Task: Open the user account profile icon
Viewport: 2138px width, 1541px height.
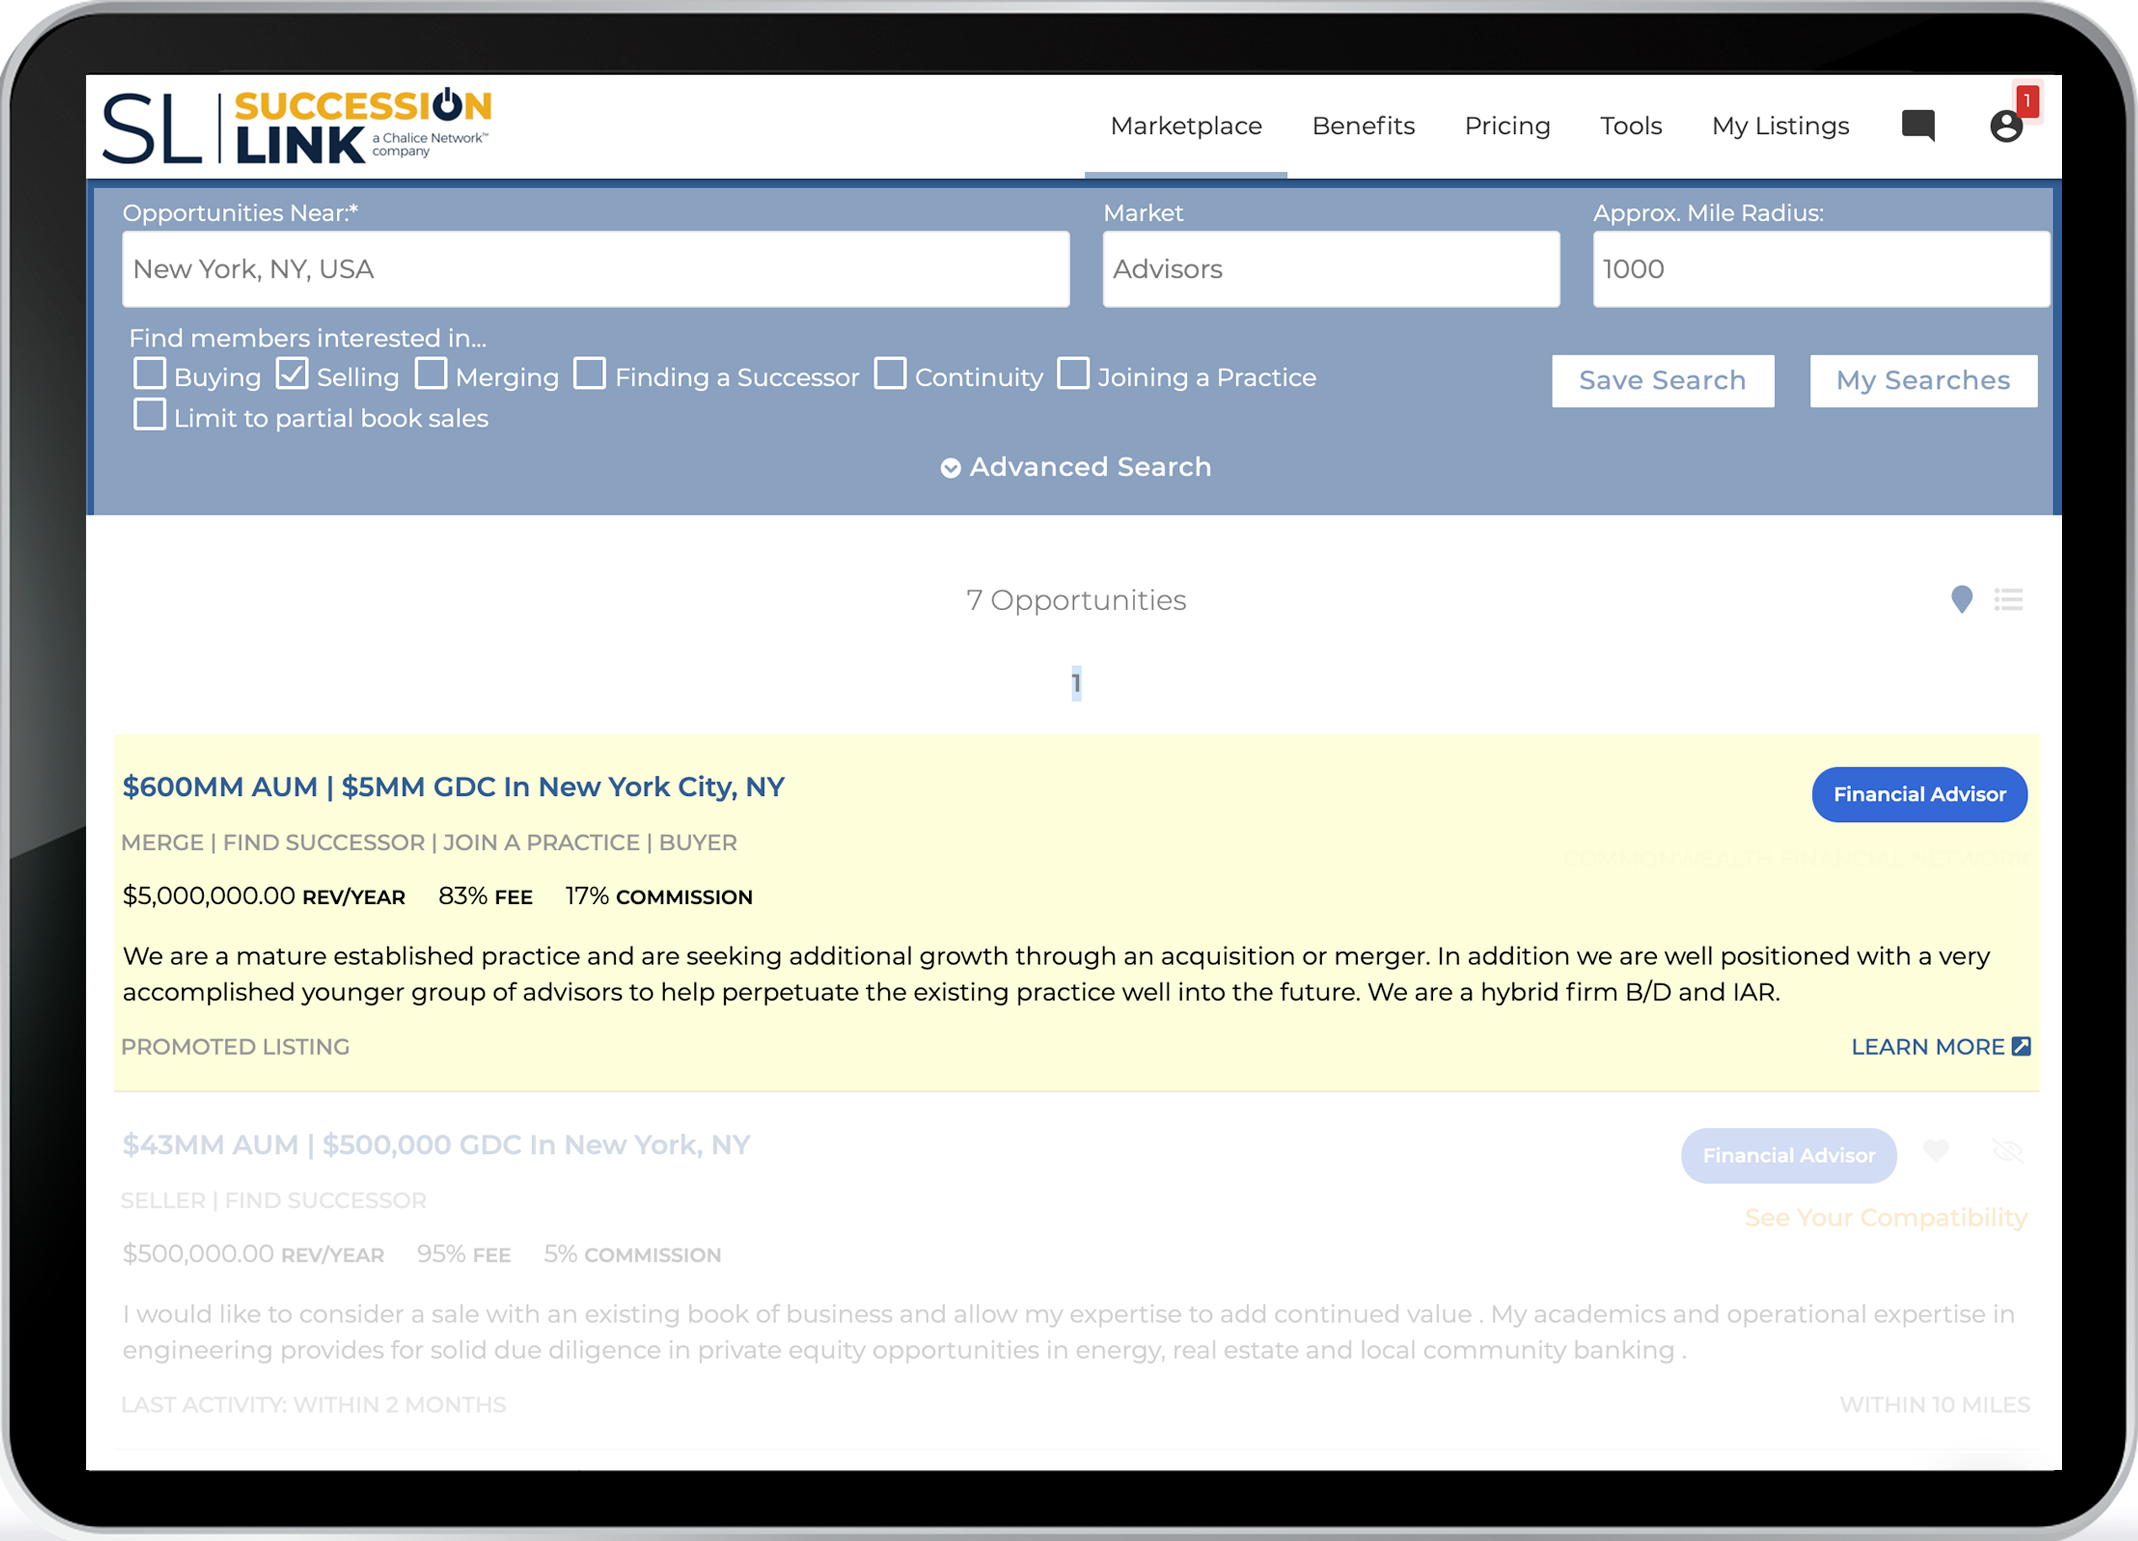Action: [2005, 127]
